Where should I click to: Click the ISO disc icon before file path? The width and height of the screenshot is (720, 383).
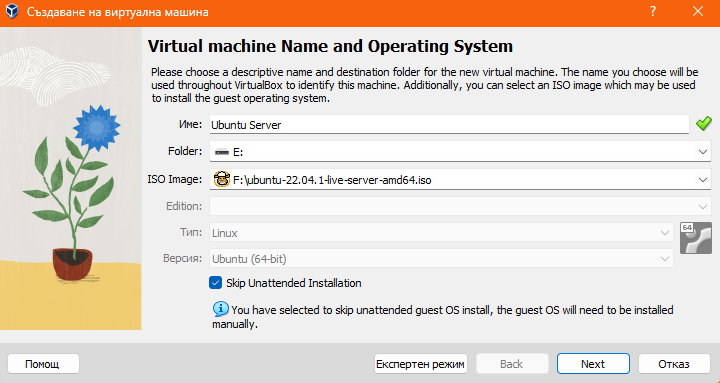click(222, 180)
